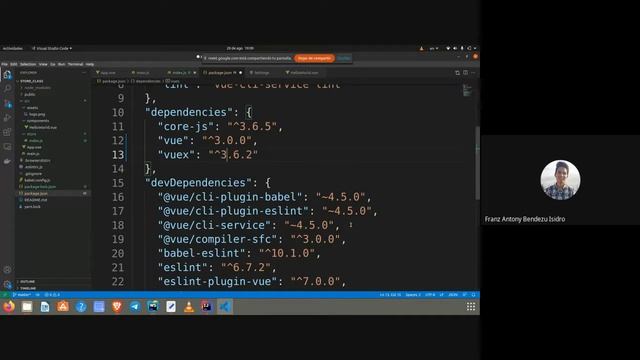The width and height of the screenshot is (640, 360).
Task: Collapse the store folder
Action: pos(30,134)
